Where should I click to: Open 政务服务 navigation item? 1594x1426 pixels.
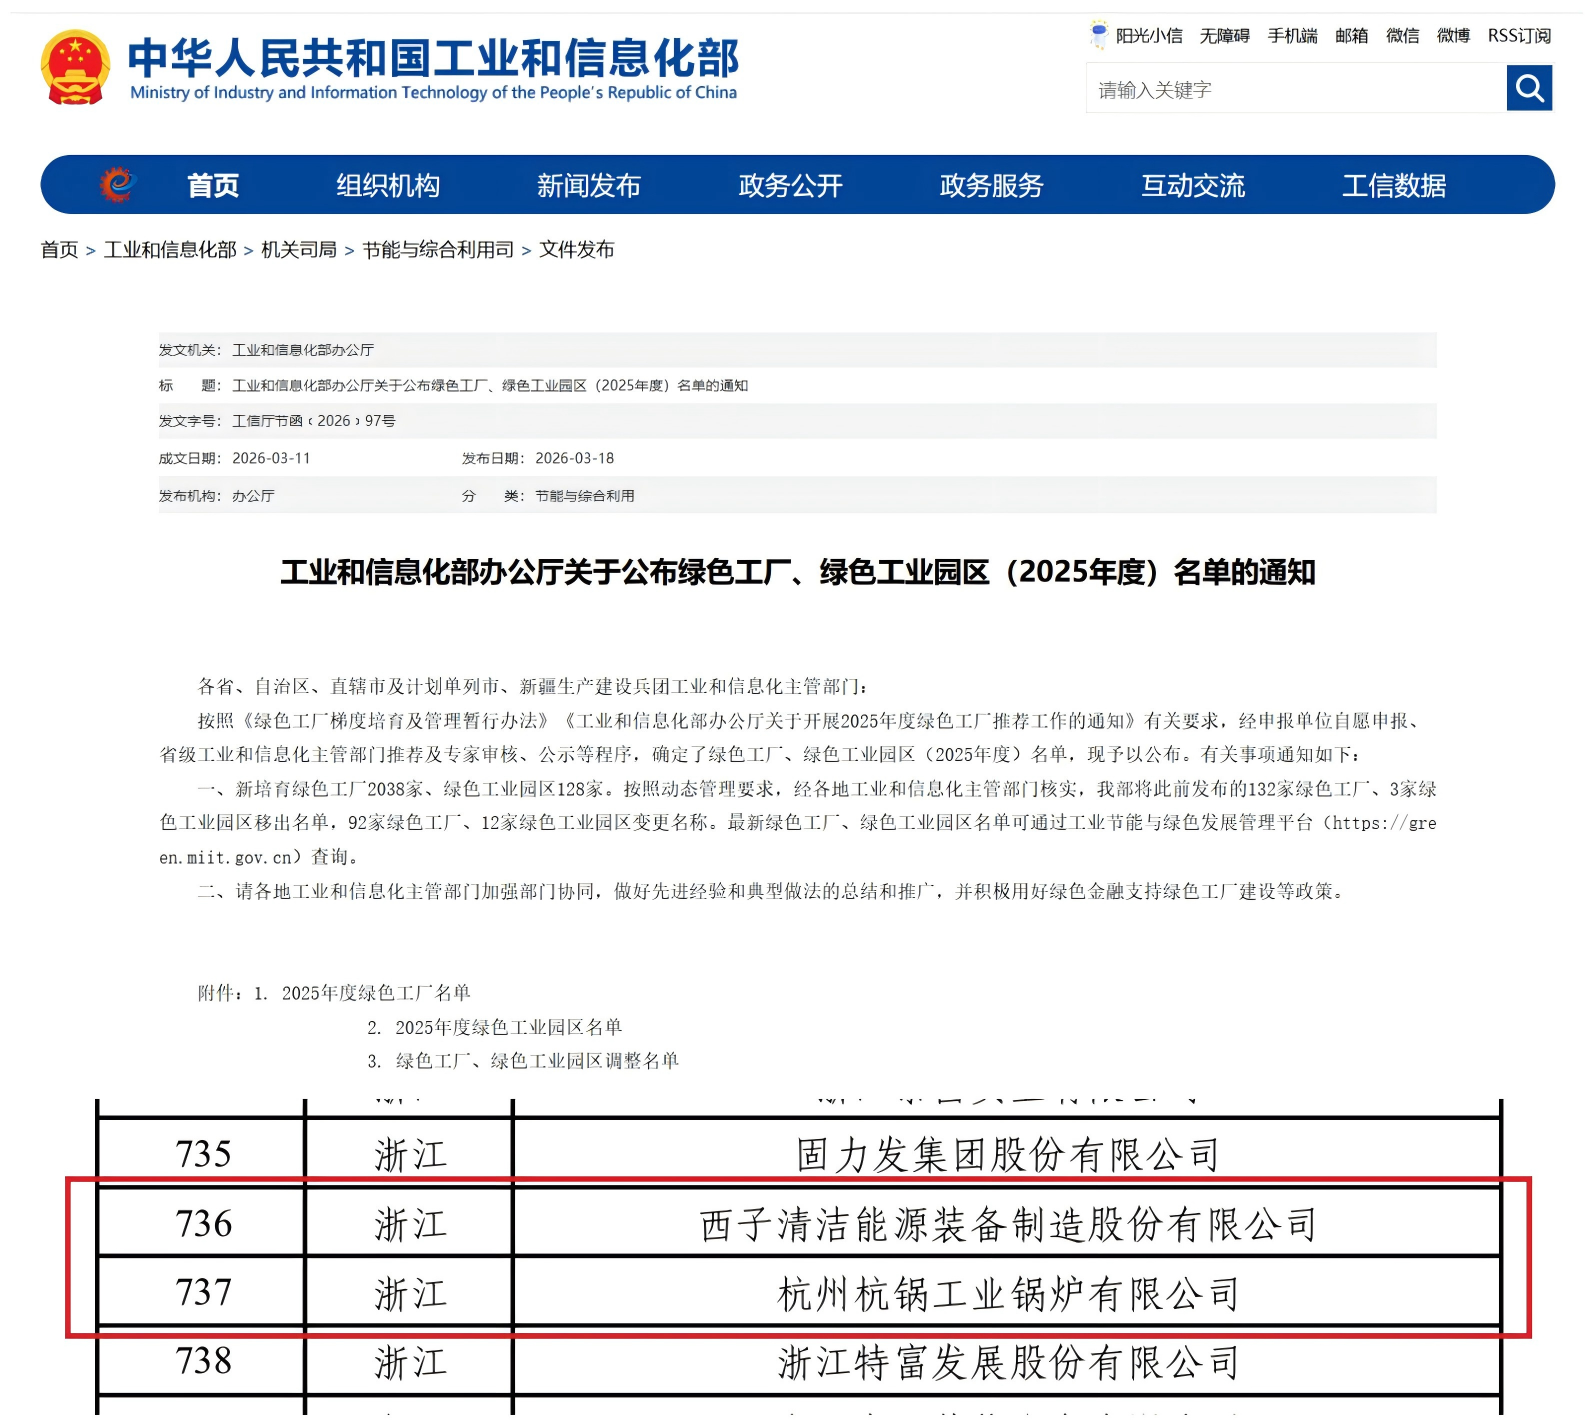(x=991, y=185)
